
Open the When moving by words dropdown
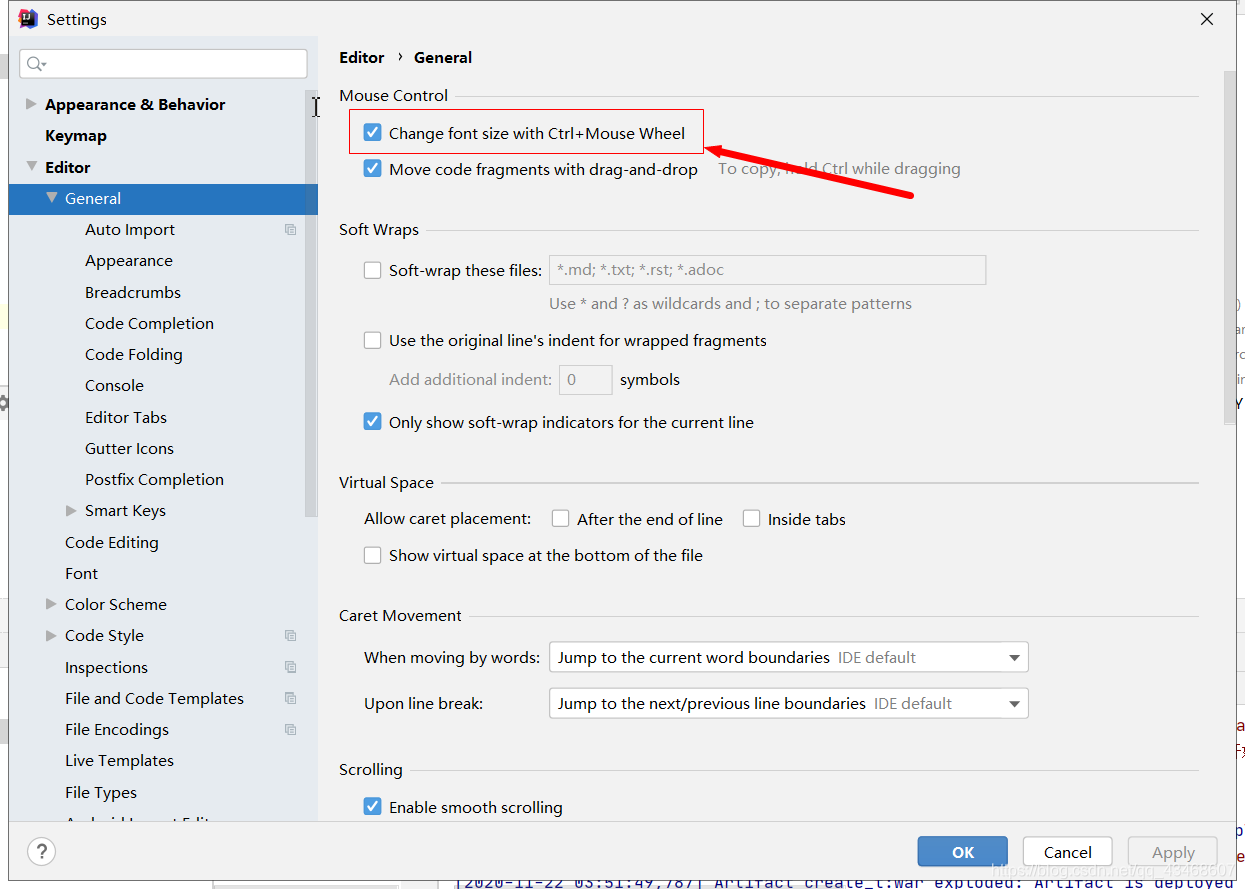(x=788, y=657)
